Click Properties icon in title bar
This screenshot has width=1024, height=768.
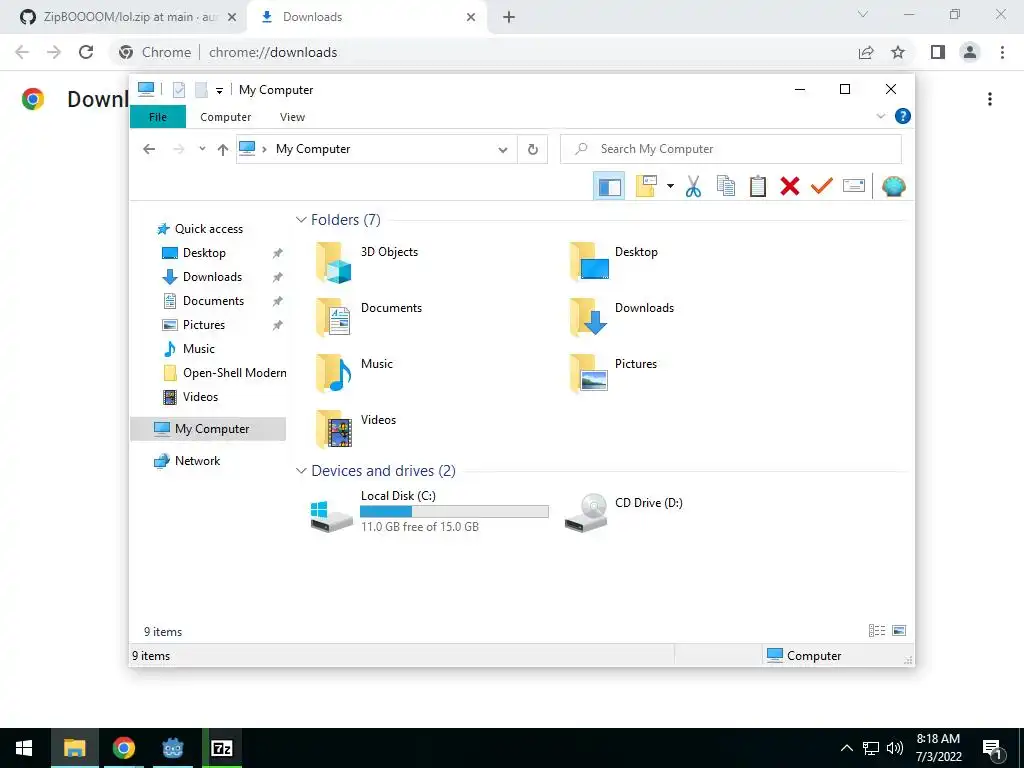click(178, 90)
